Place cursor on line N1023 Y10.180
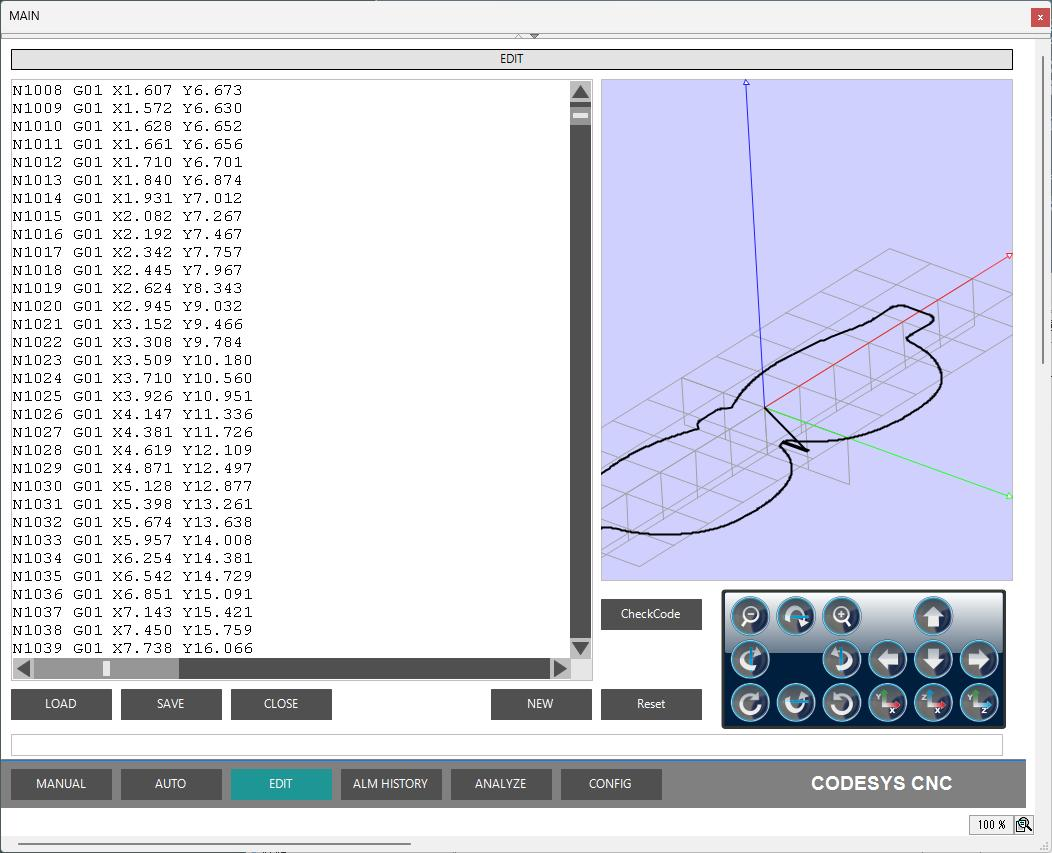Image resolution: width=1052 pixels, height=853 pixels. coord(132,360)
